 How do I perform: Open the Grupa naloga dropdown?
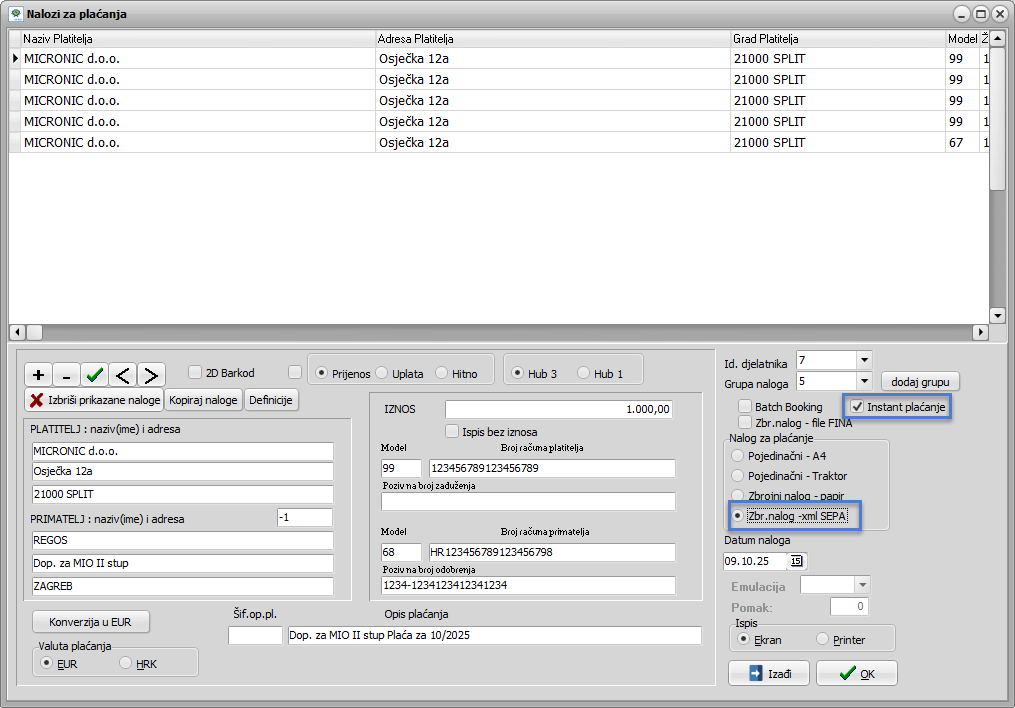tap(864, 381)
